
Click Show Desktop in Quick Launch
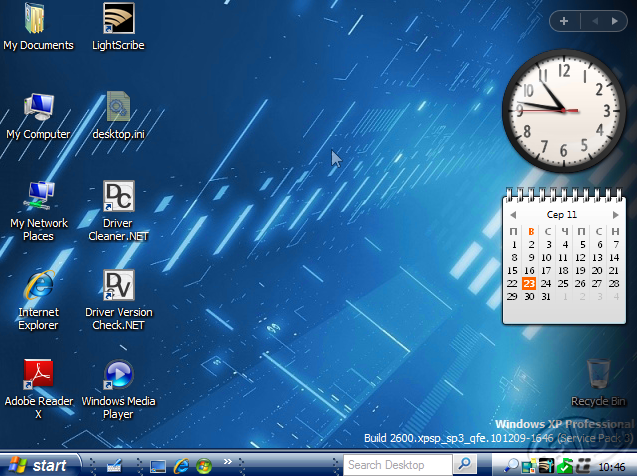pyautogui.click(x=157, y=466)
